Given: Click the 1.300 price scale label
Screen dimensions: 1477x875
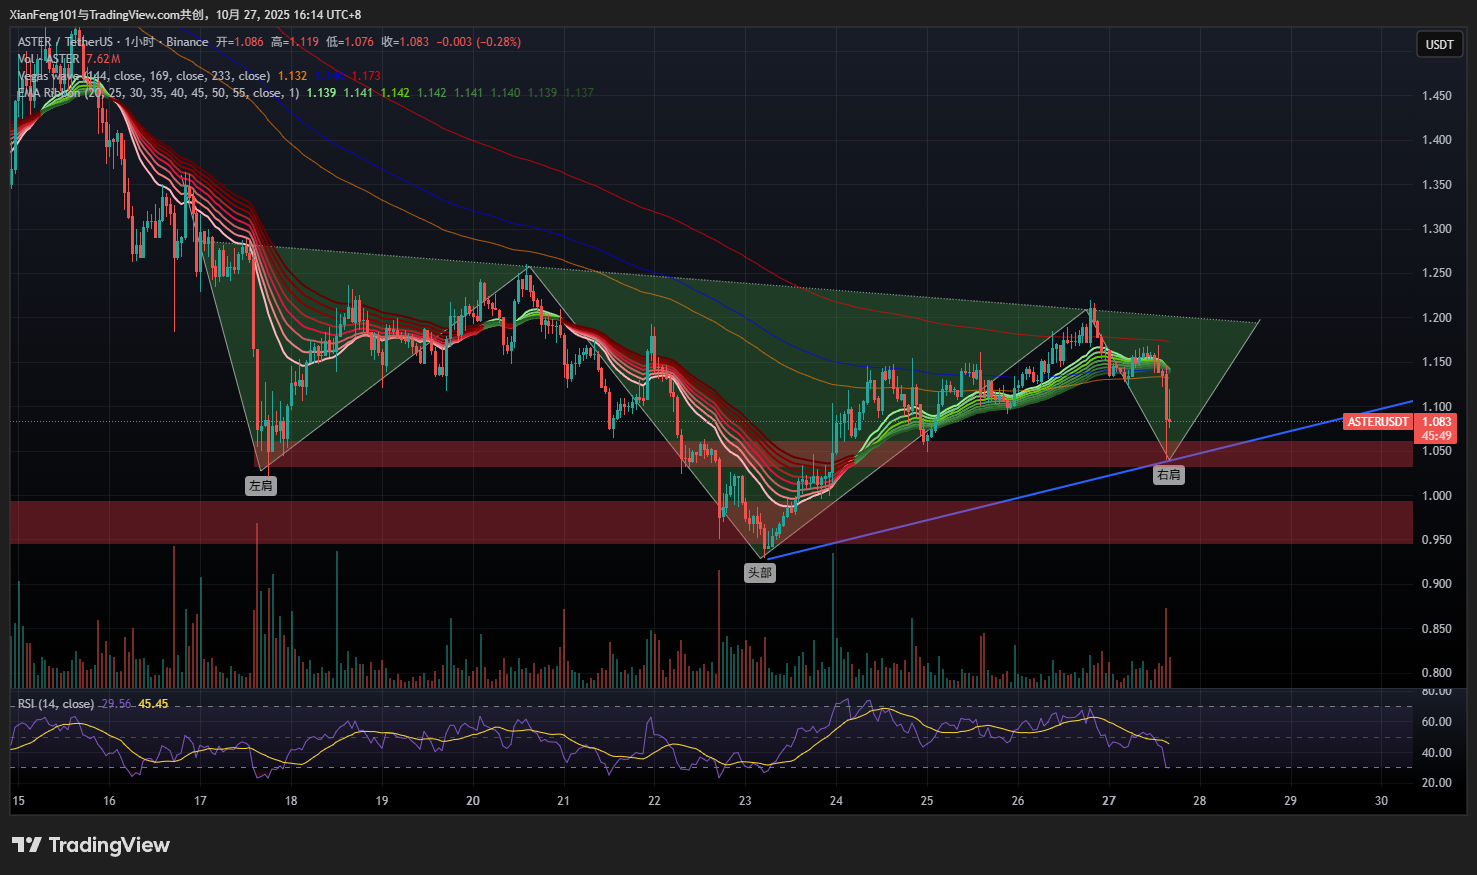Looking at the screenshot, I should pyautogui.click(x=1437, y=229).
